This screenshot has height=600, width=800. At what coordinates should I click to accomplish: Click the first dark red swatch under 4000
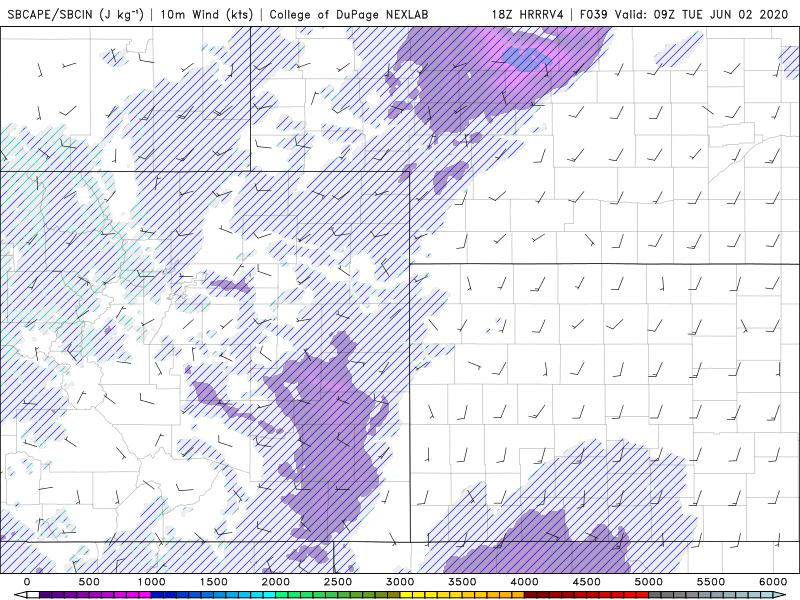pos(531,595)
